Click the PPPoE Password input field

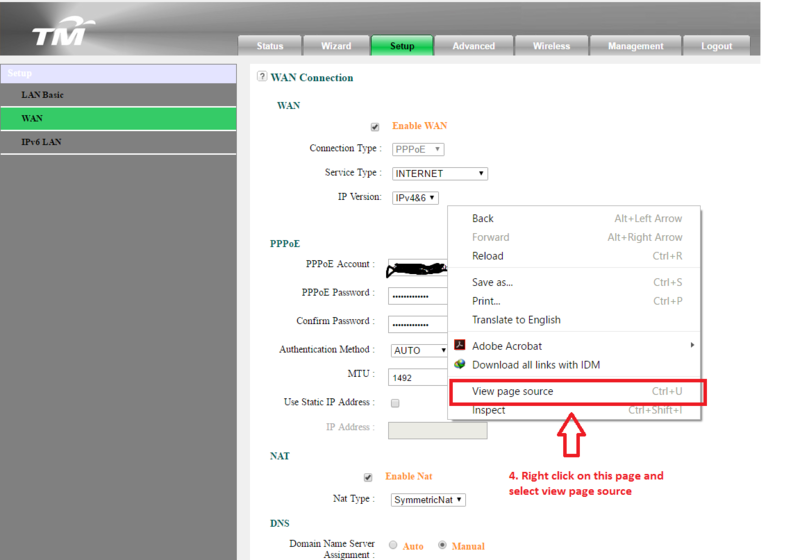click(418, 297)
